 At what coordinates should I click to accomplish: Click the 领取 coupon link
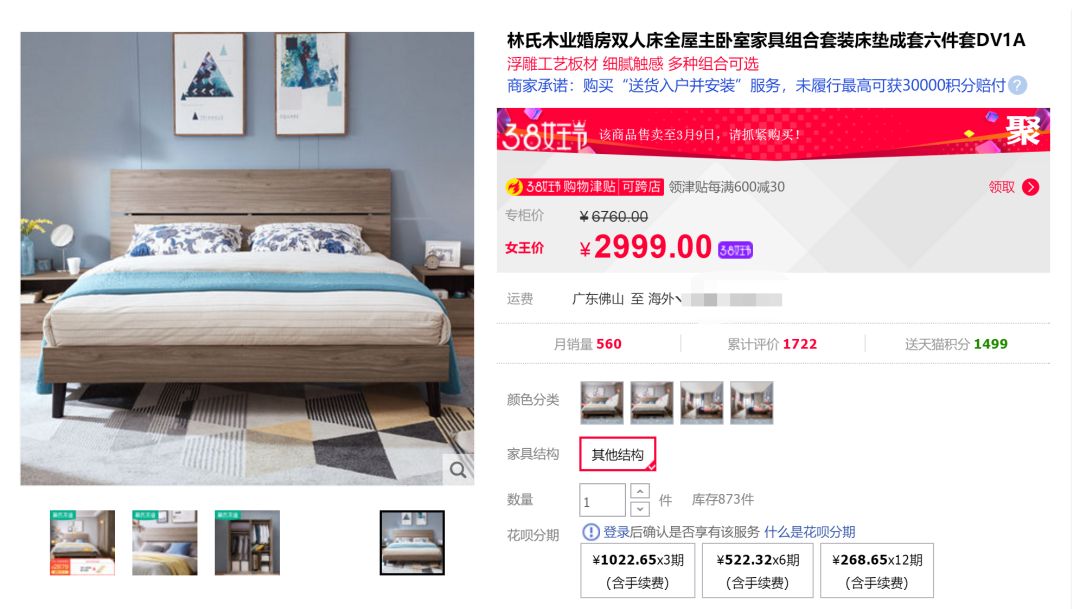point(1001,187)
